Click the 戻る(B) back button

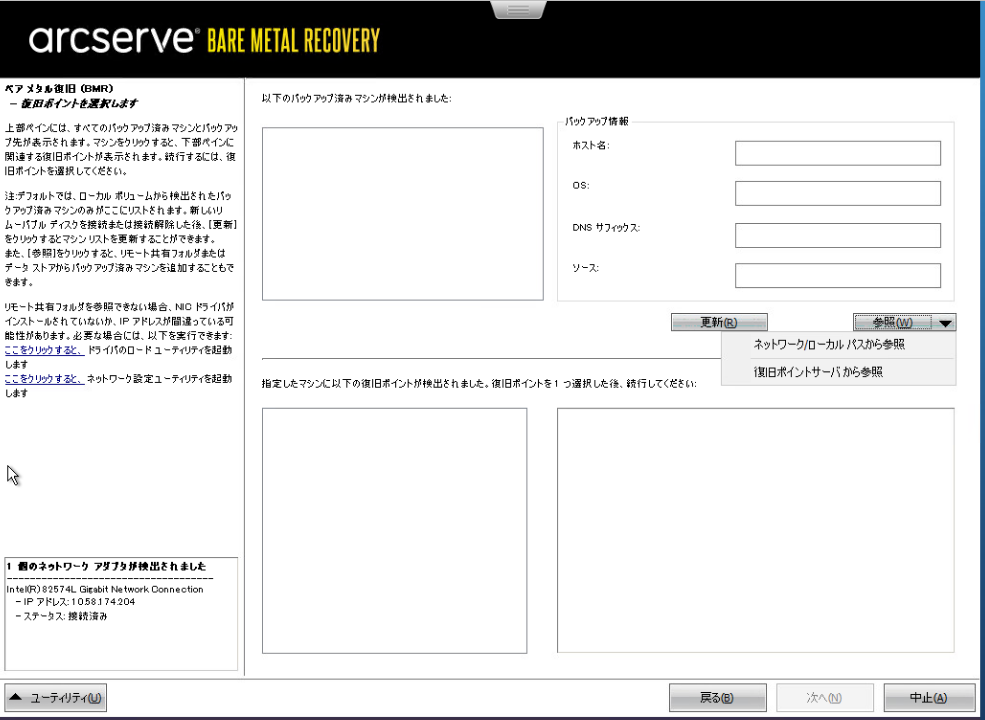717,697
